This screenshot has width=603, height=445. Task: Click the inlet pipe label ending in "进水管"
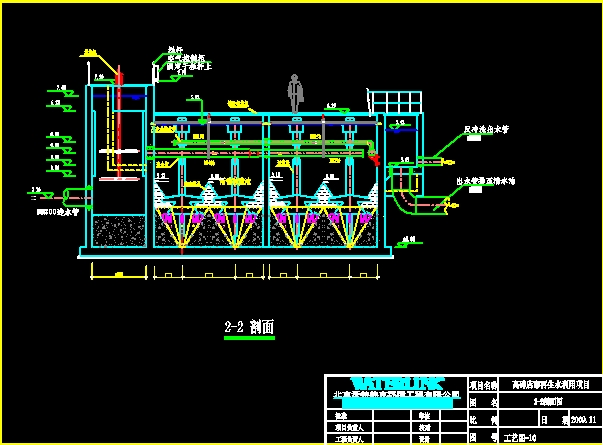58,212
